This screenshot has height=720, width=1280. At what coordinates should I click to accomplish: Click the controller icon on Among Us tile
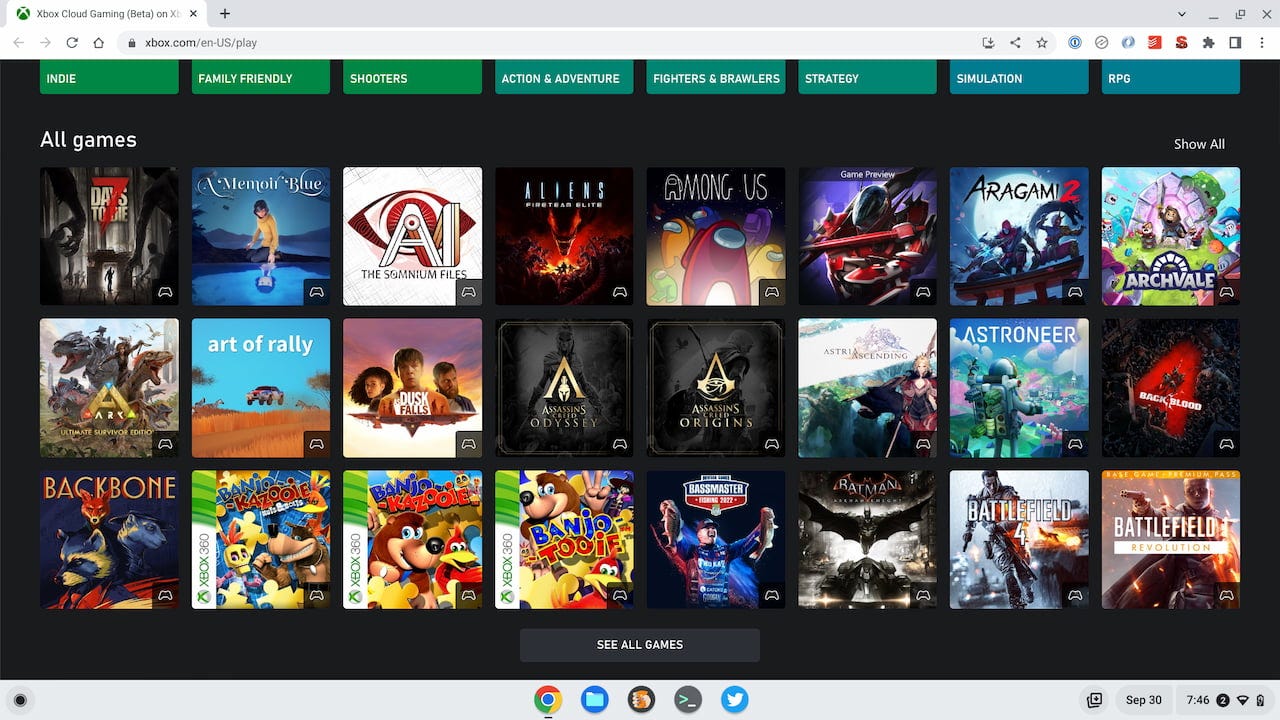click(771, 292)
